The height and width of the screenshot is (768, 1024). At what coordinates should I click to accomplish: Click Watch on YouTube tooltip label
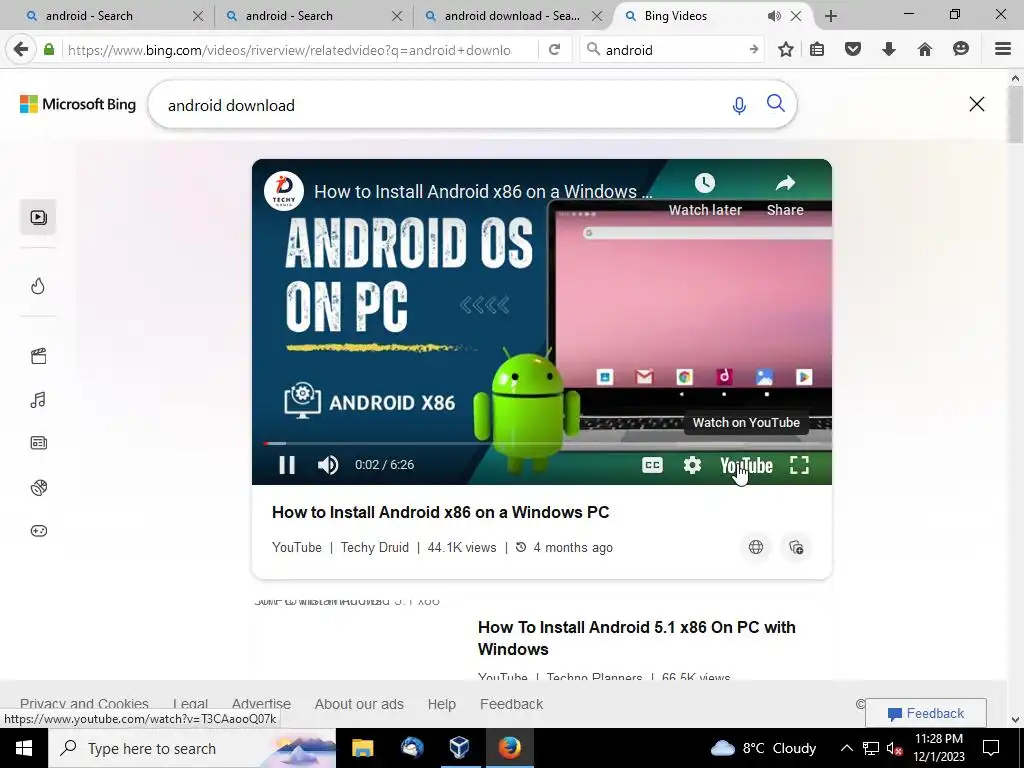pyautogui.click(x=746, y=423)
